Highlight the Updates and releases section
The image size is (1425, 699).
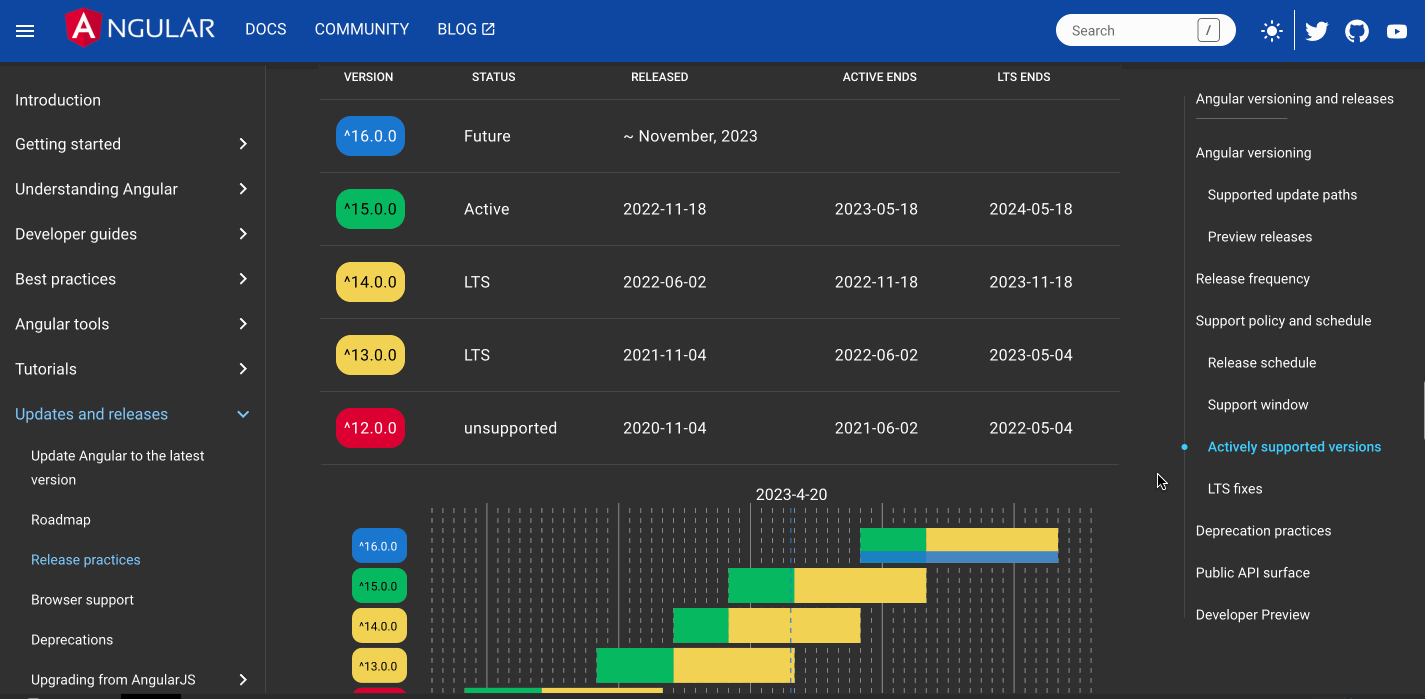point(91,413)
